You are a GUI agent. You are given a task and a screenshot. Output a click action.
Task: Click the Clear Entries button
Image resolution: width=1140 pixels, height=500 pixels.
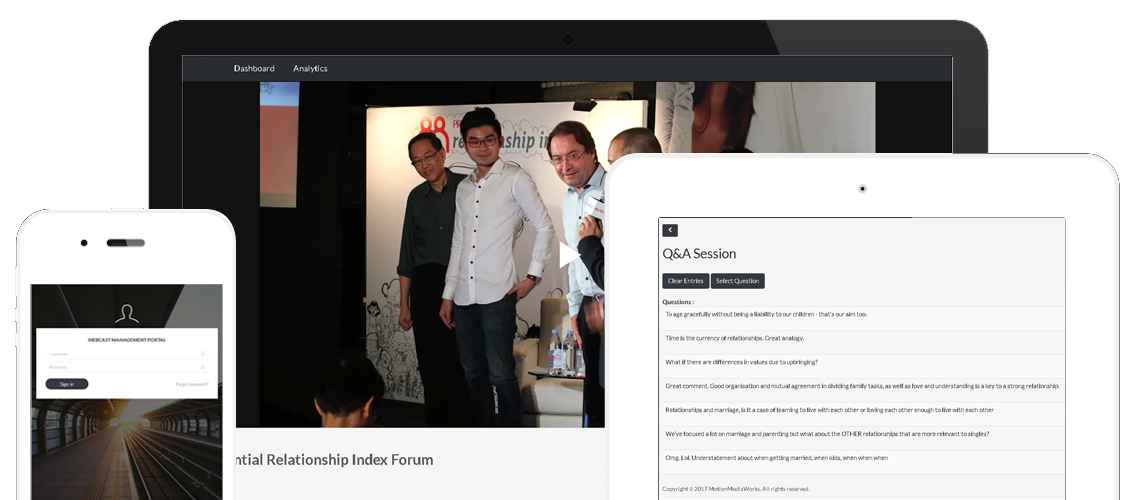click(x=685, y=281)
